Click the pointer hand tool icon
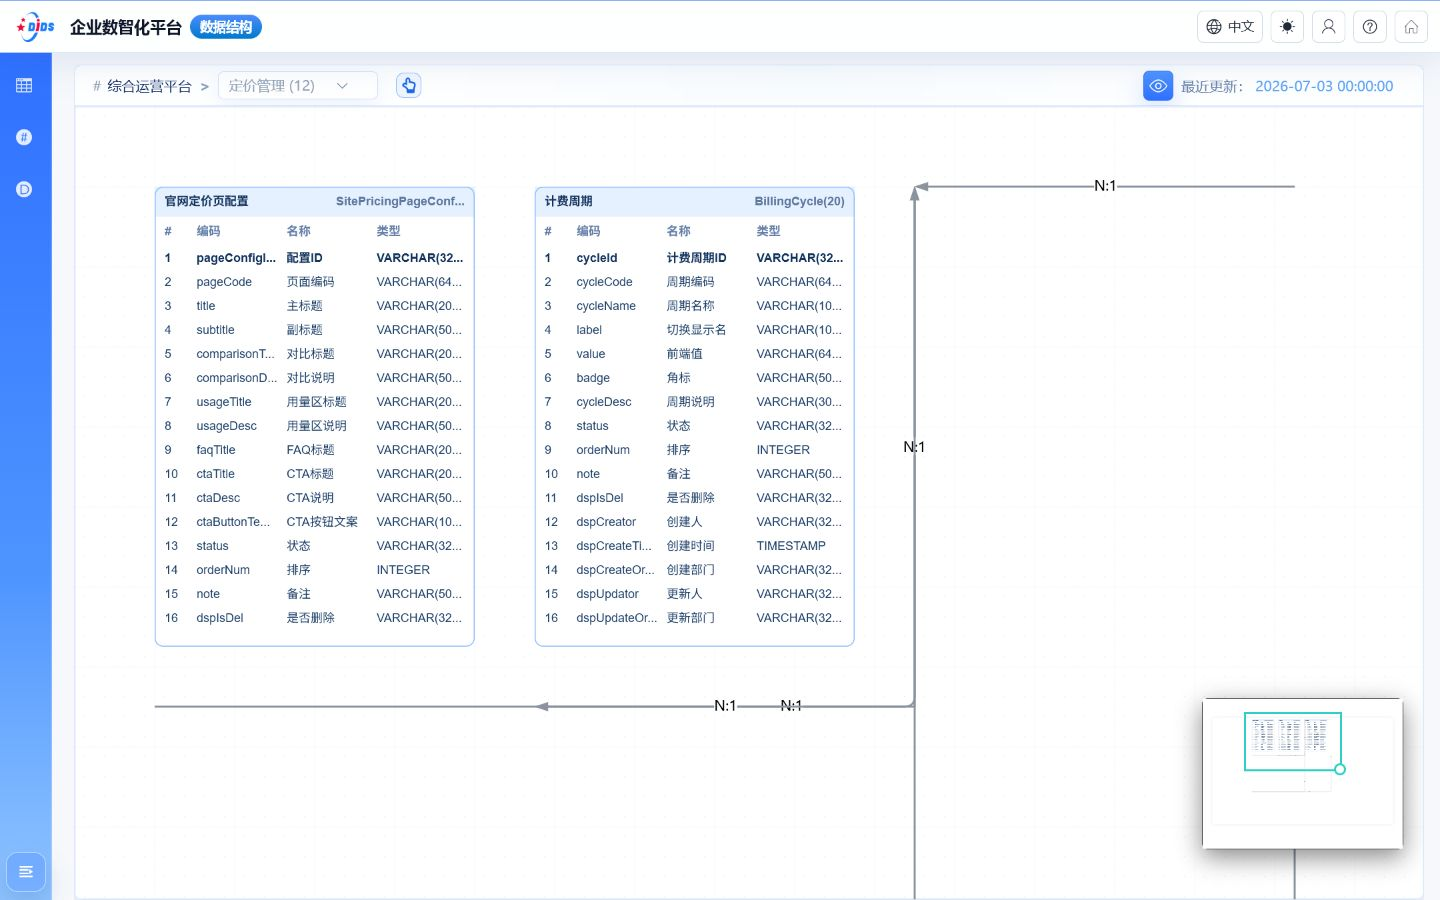 pos(408,86)
